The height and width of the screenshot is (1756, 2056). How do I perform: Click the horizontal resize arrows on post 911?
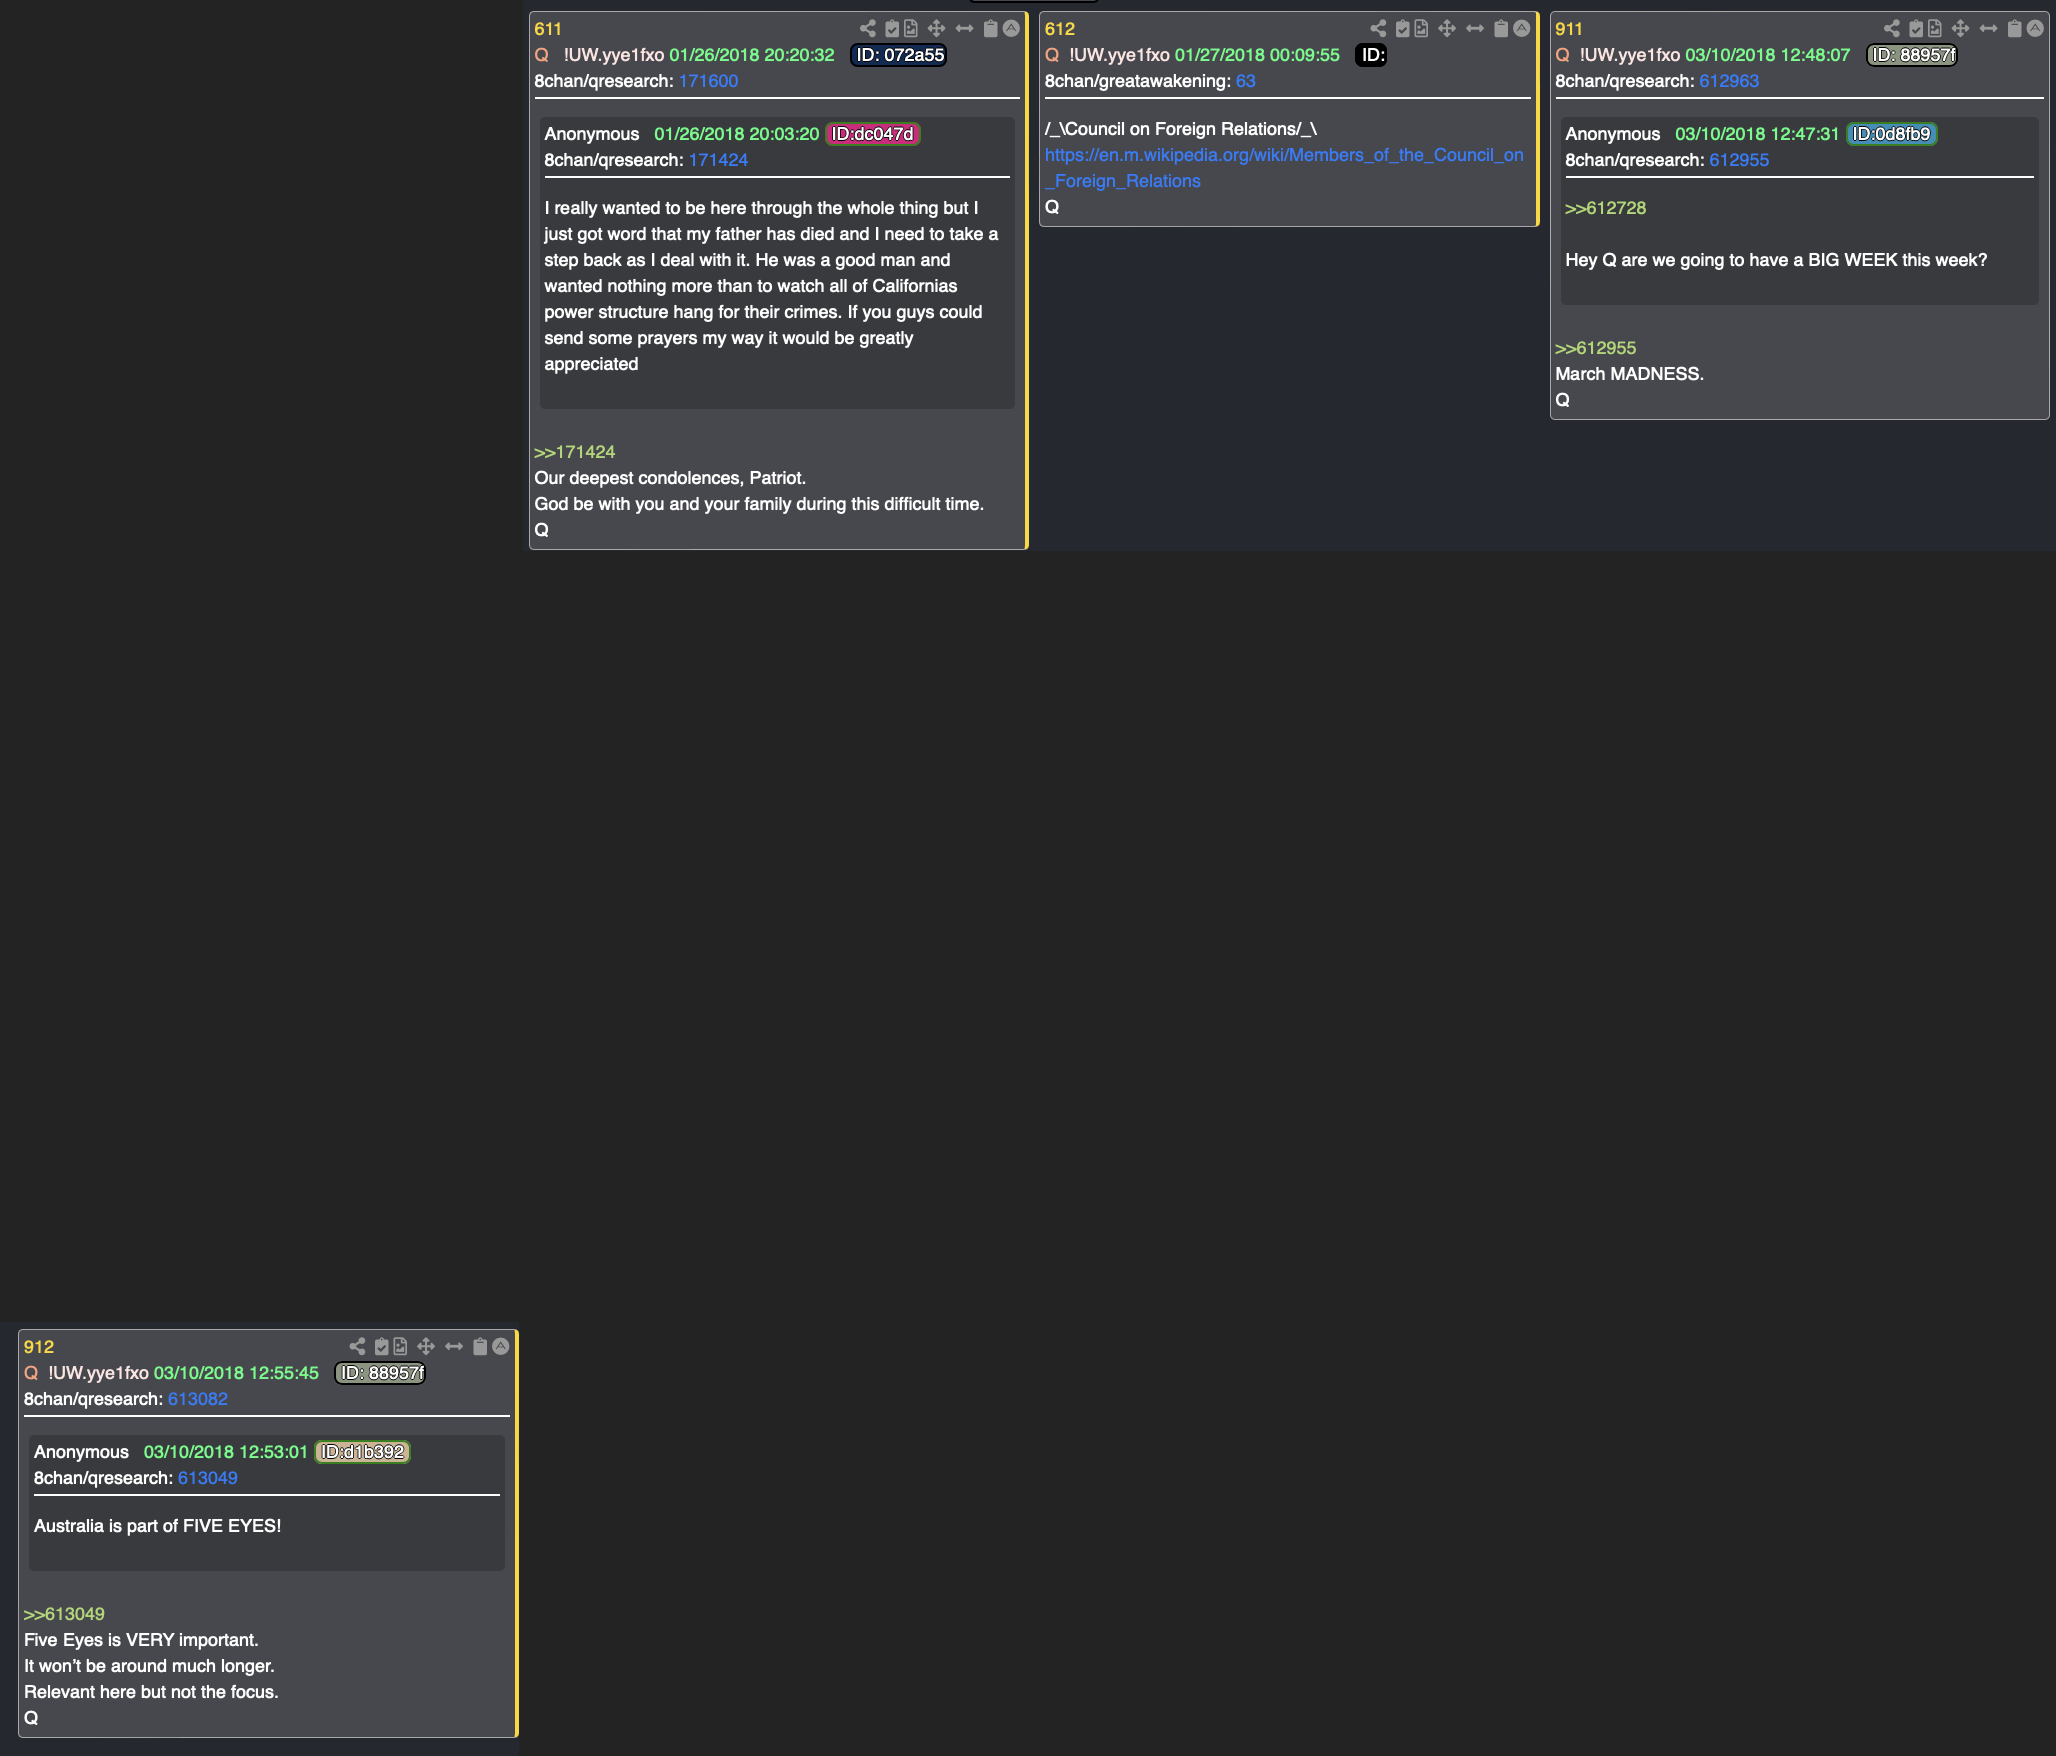tap(1989, 28)
